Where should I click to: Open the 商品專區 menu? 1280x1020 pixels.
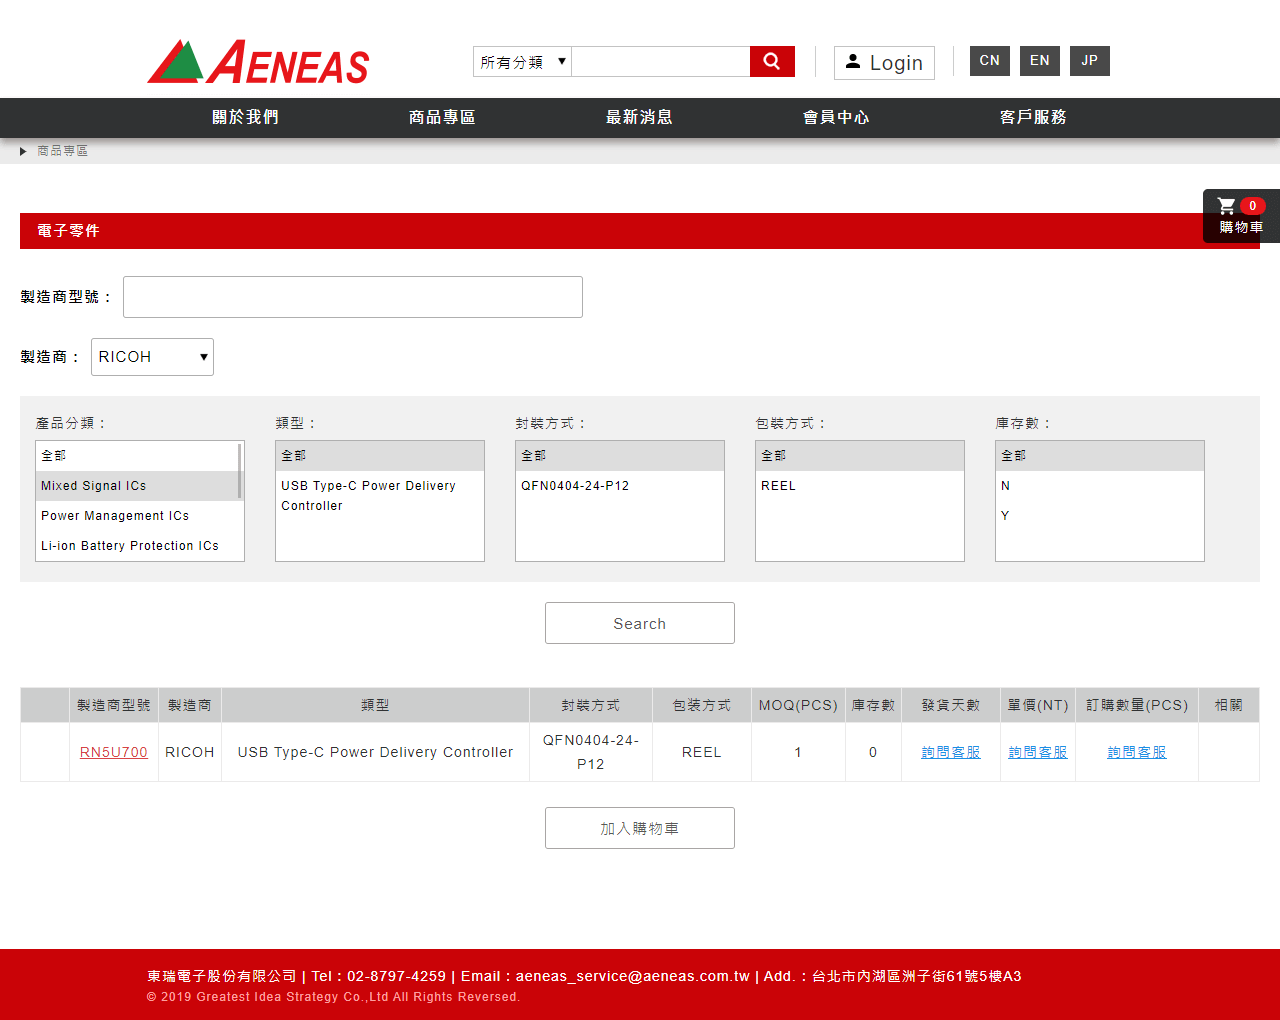point(442,117)
